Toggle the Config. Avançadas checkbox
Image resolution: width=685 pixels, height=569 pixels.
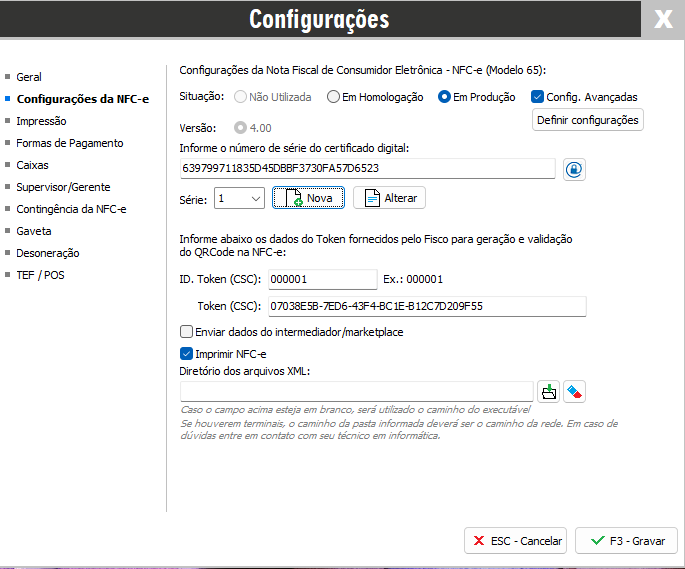point(537,97)
